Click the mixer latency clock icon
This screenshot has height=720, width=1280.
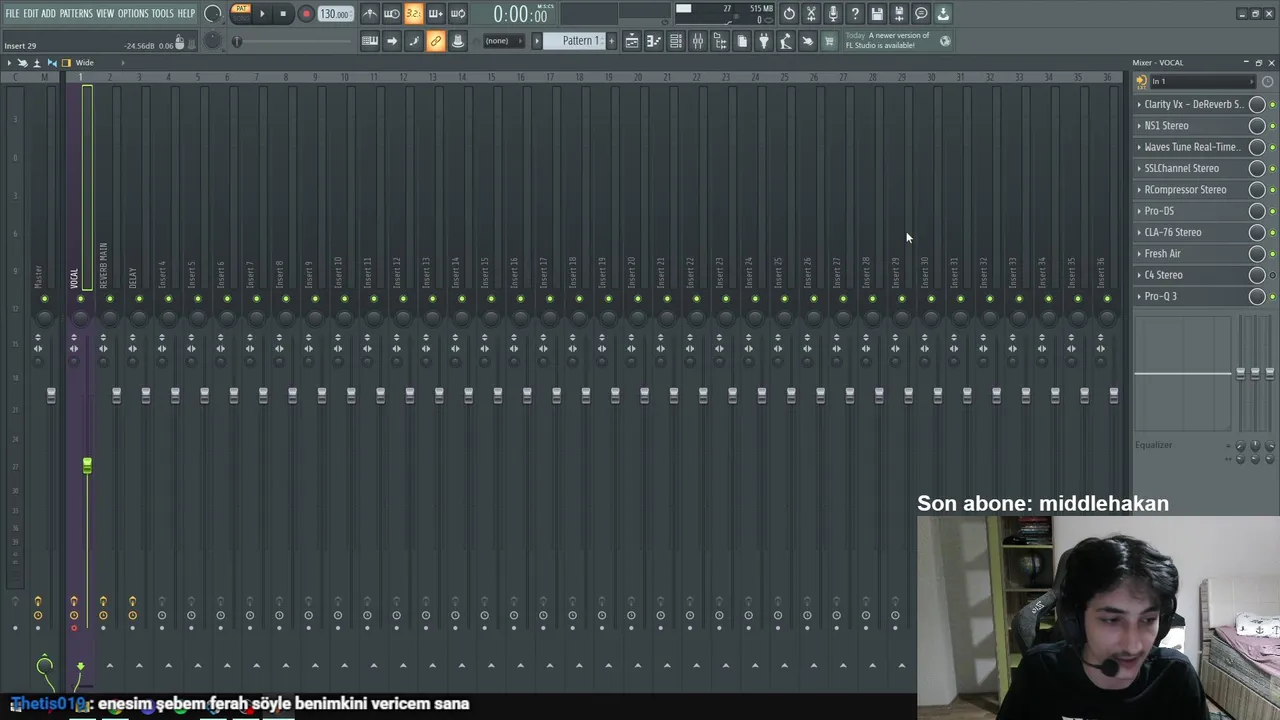[x=1267, y=82]
